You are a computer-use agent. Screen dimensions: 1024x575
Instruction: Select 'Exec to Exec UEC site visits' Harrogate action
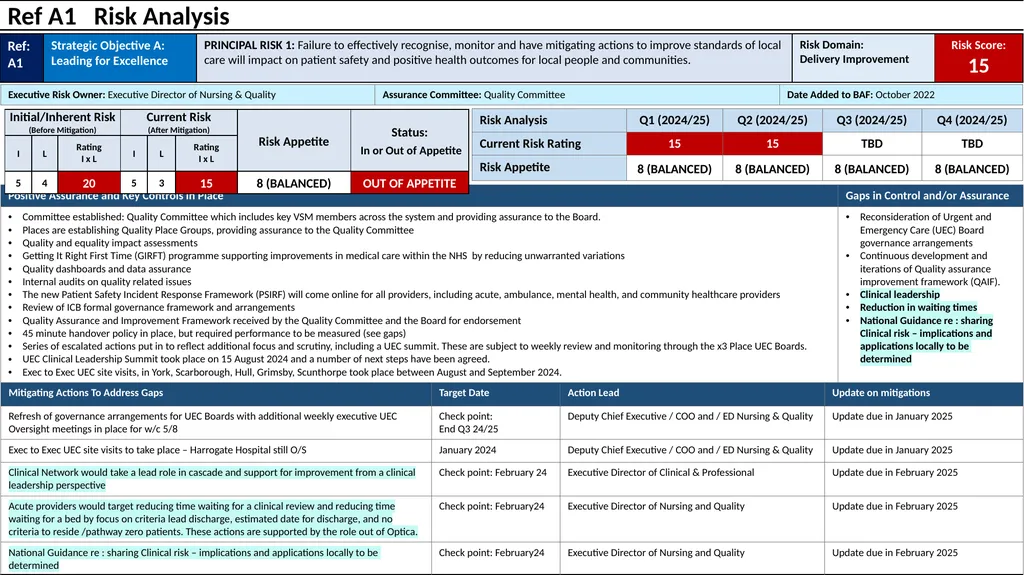point(157,450)
